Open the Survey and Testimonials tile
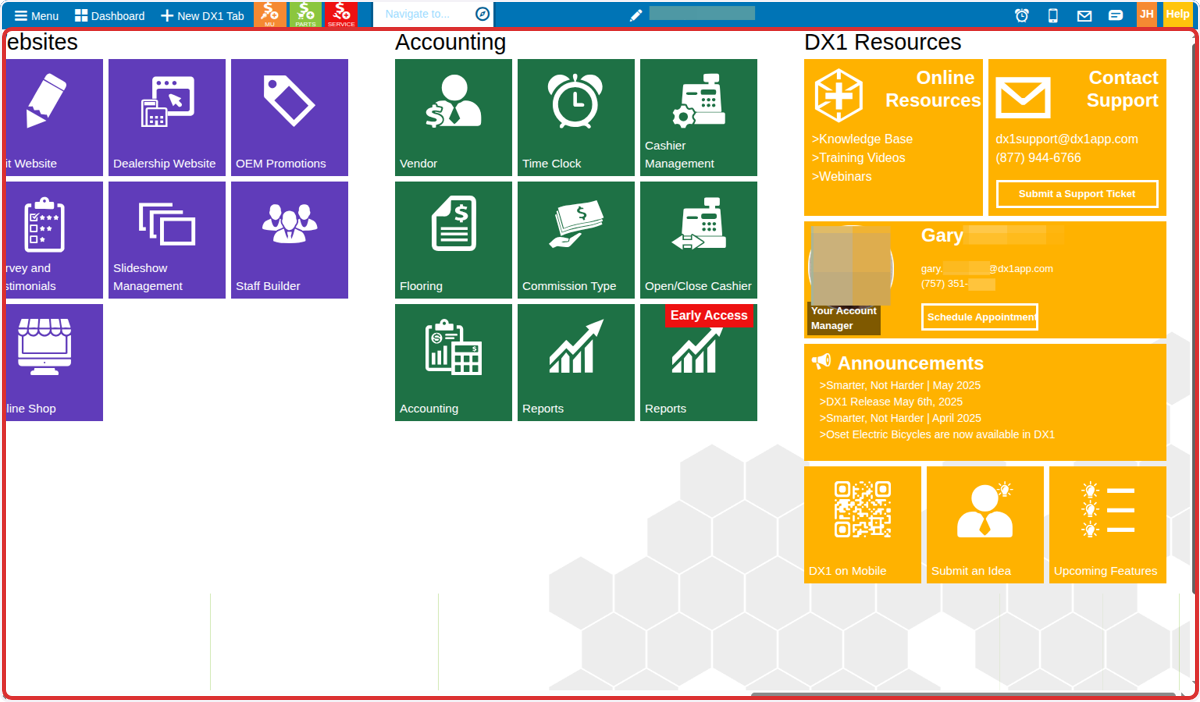 54,240
